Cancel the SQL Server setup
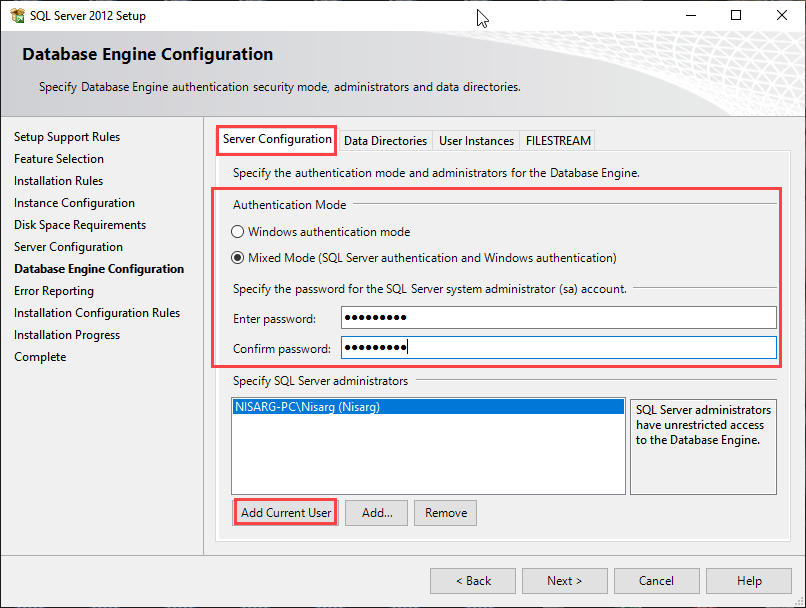 click(656, 581)
